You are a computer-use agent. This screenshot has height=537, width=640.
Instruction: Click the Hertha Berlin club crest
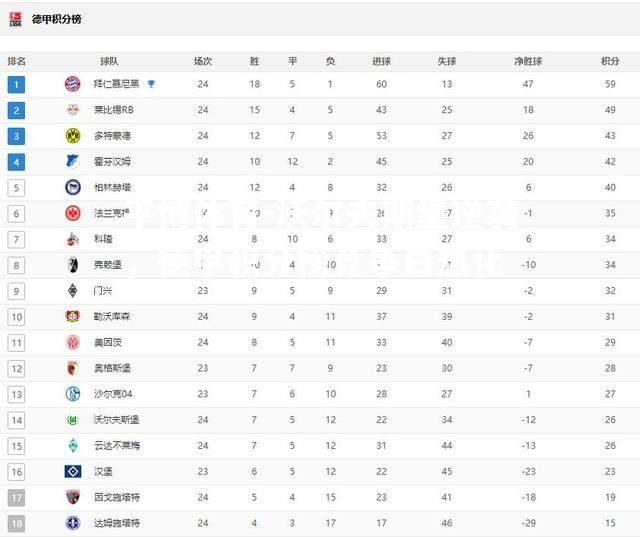tap(73, 187)
